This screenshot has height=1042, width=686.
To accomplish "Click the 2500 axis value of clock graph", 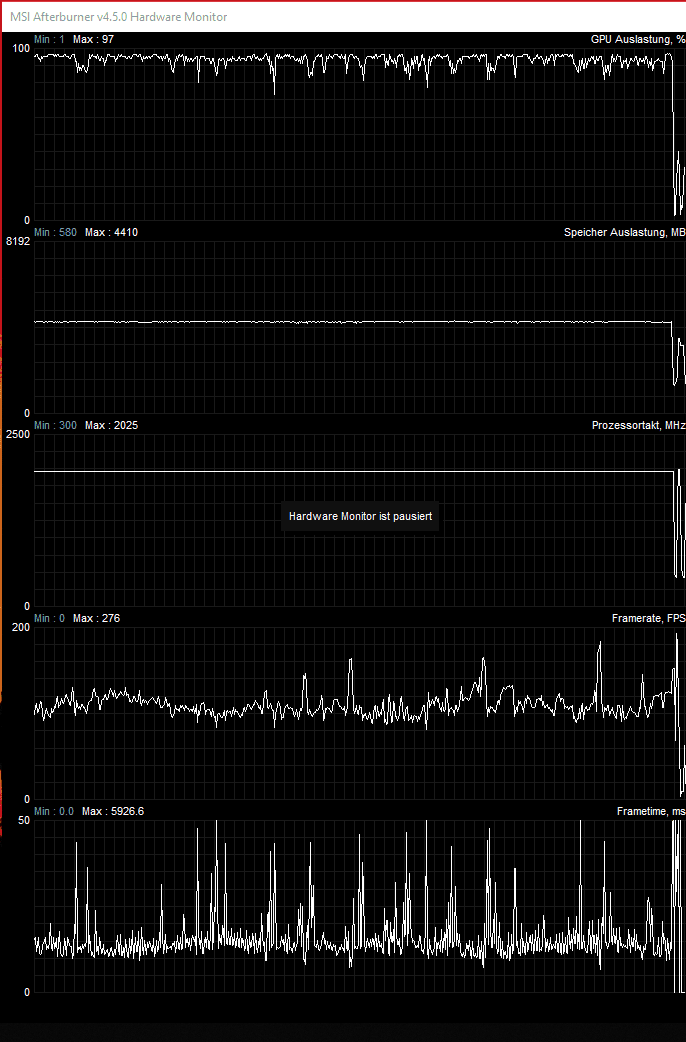I will [x=18, y=435].
